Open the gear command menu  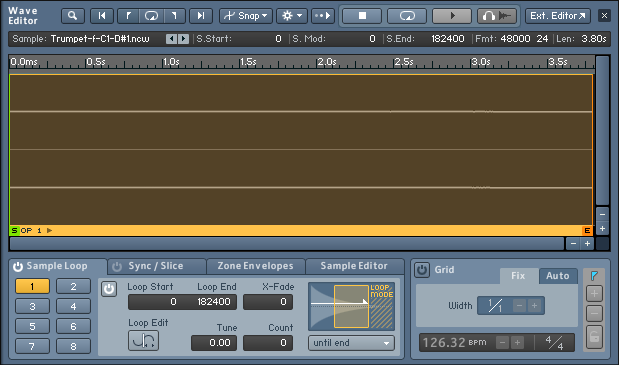click(x=292, y=16)
